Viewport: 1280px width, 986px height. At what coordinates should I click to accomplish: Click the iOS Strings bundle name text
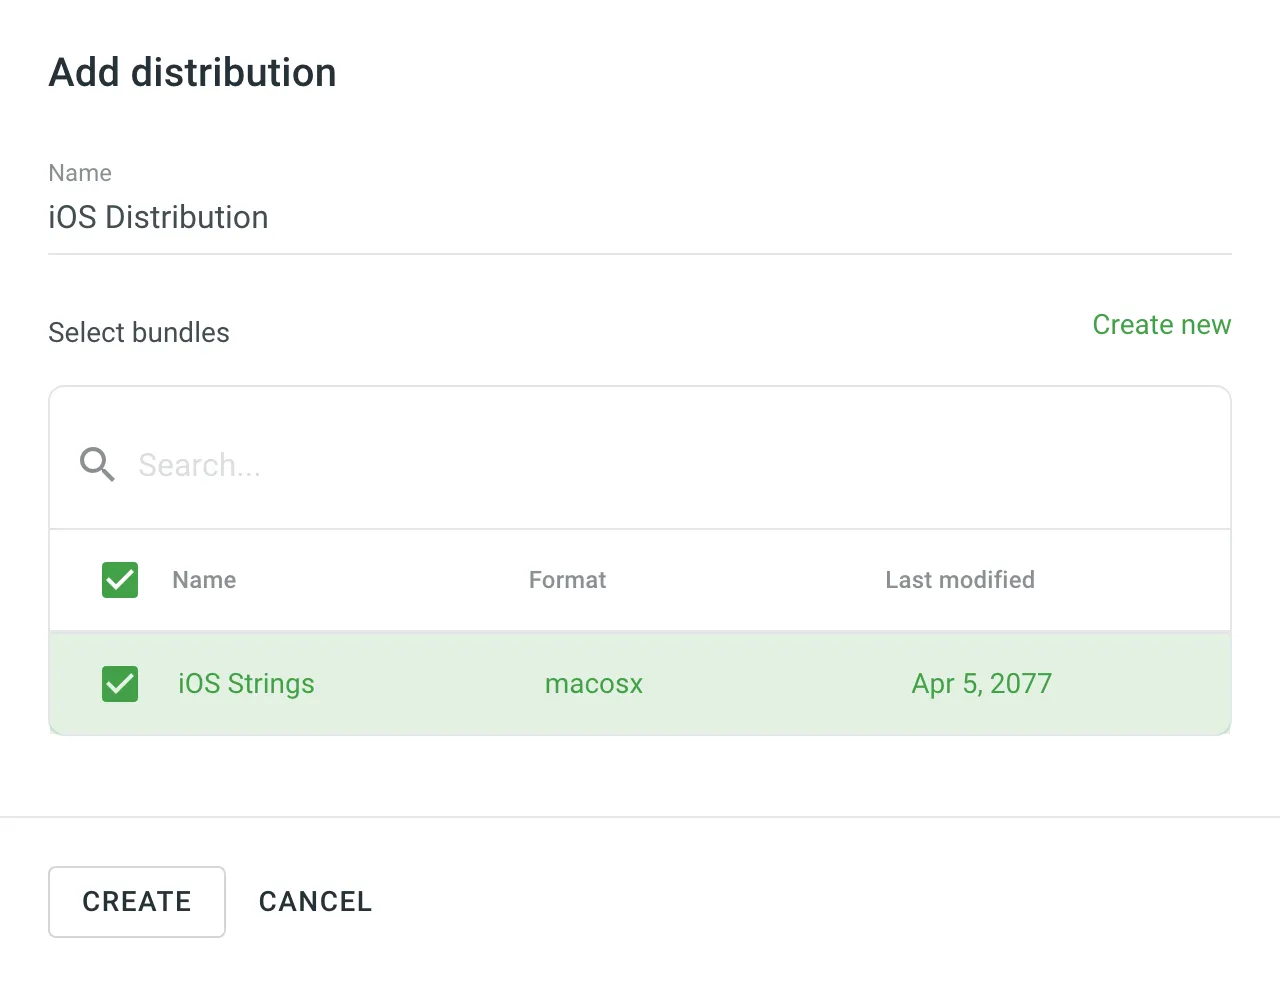(x=246, y=684)
